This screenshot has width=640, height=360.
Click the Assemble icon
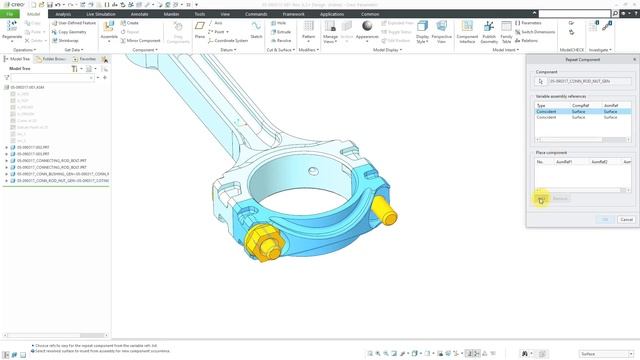click(109, 27)
